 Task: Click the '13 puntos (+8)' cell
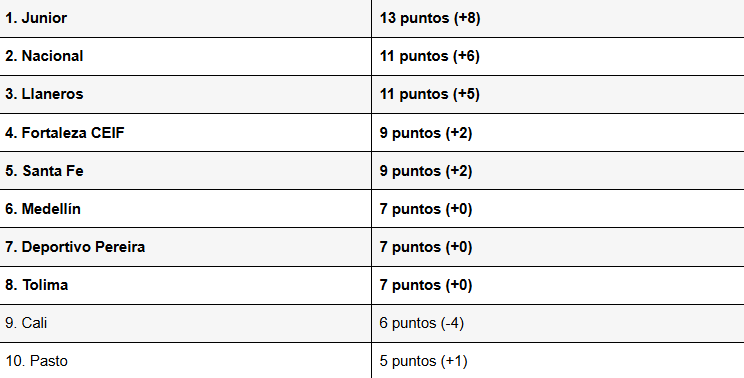558,18
